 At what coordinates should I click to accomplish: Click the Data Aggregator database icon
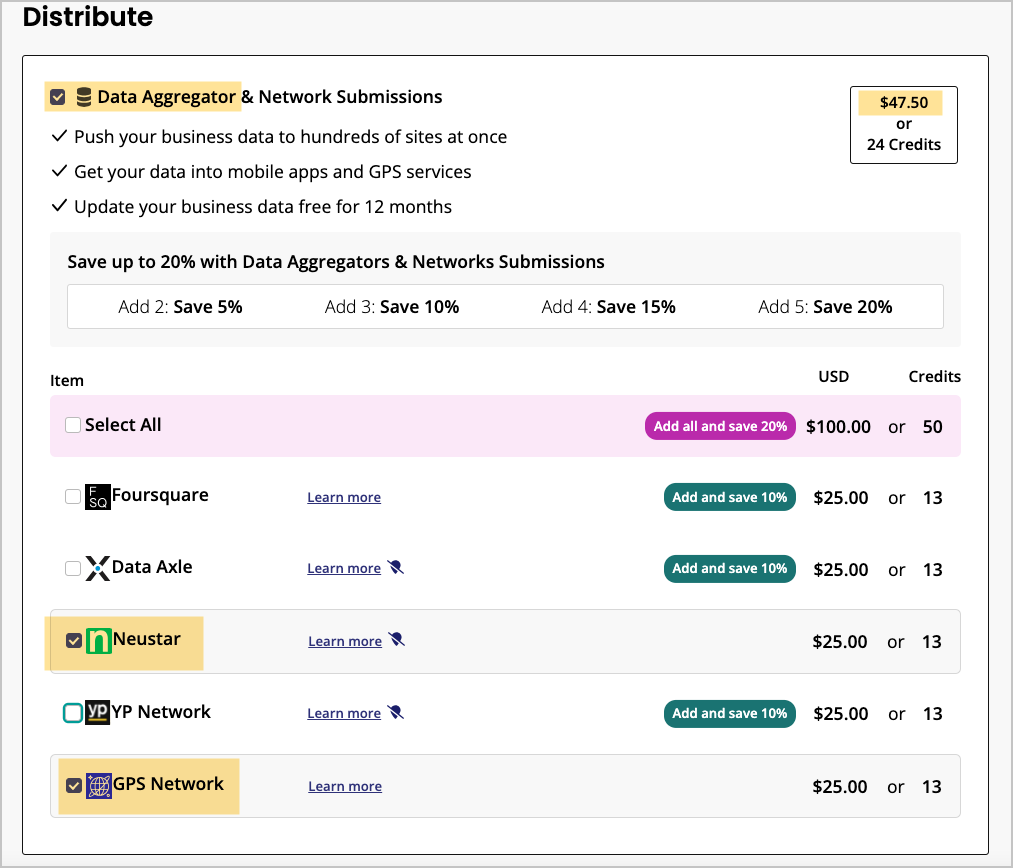coord(84,98)
